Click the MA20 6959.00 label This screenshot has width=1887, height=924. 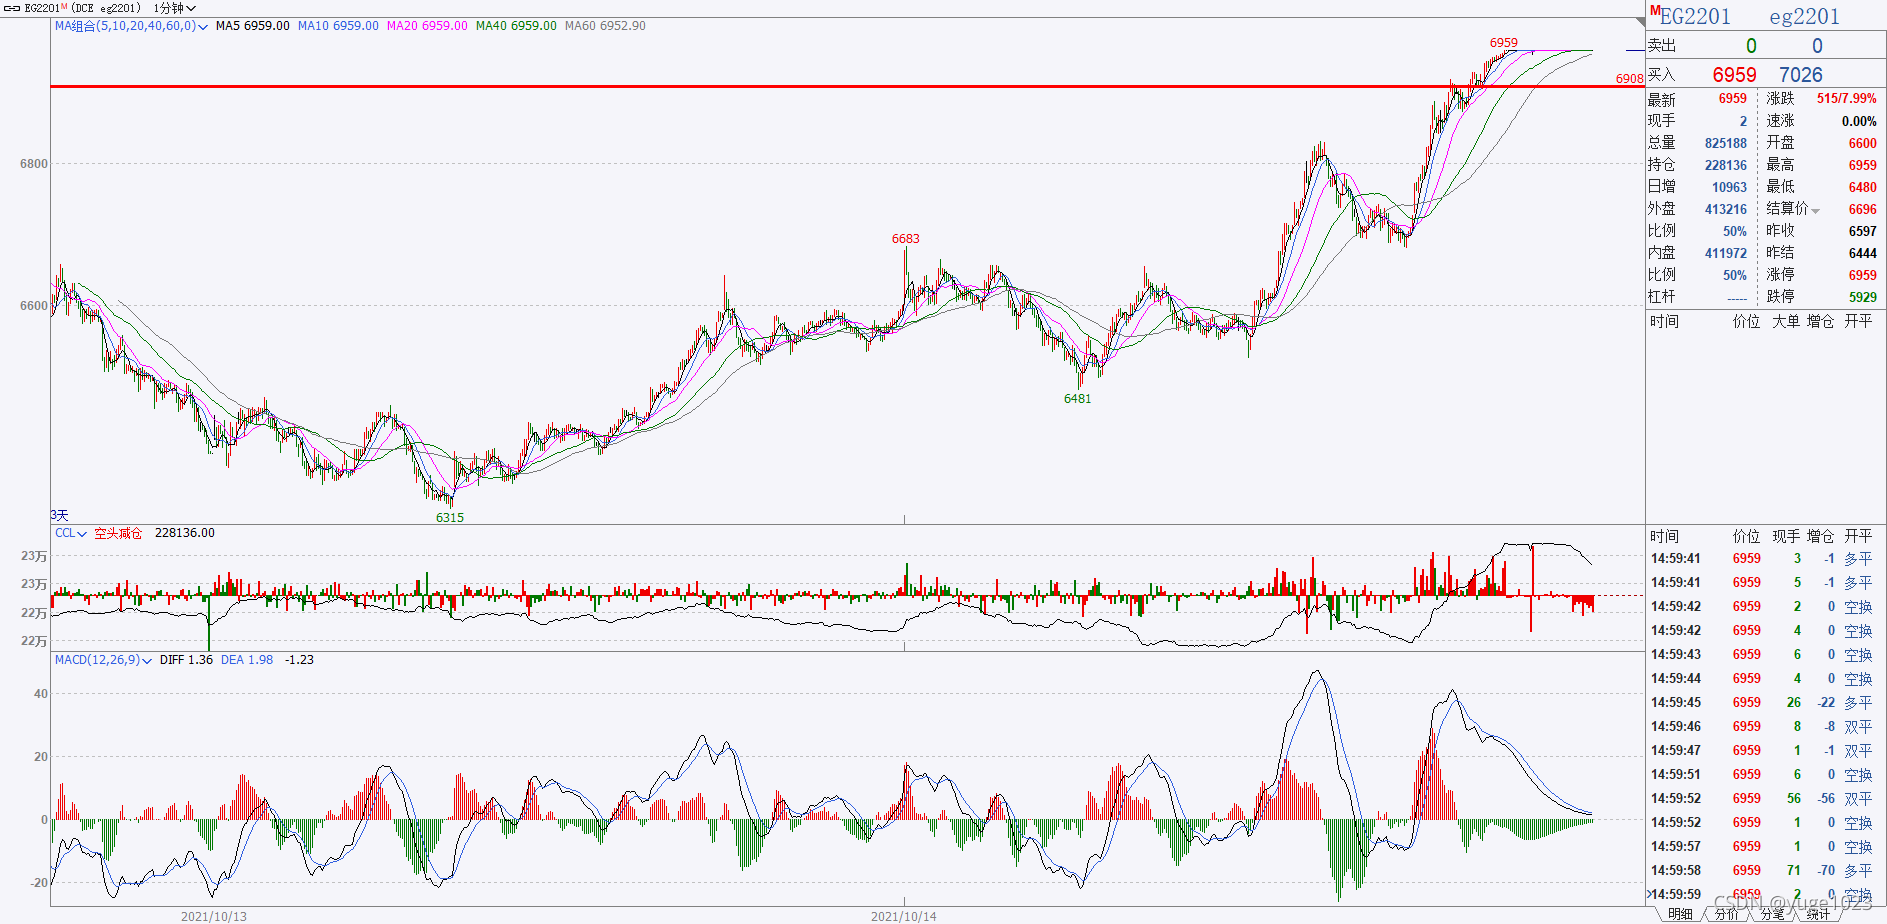coord(427,26)
